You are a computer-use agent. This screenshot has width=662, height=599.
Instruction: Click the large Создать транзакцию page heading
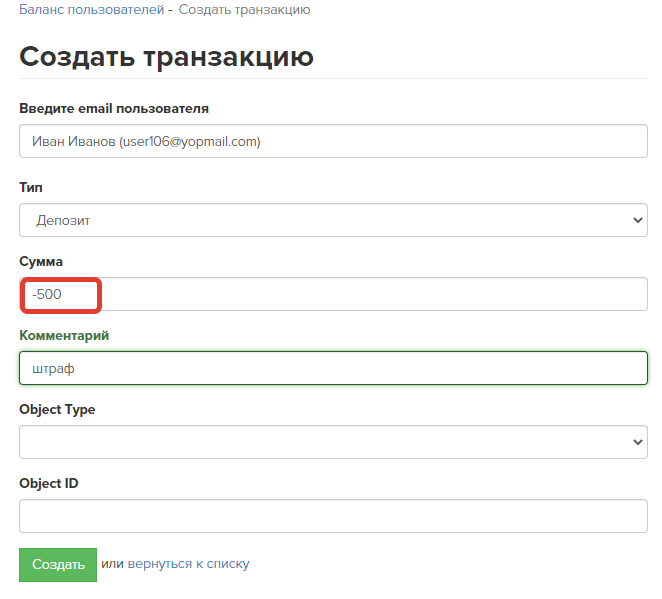click(166, 57)
